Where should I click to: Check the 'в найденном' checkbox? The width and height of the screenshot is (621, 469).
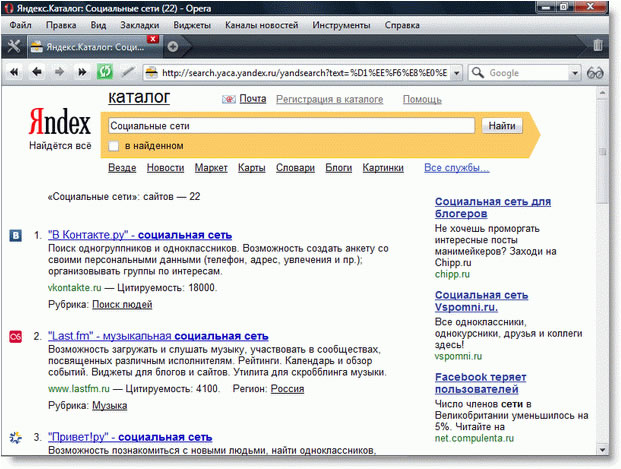point(114,146)
